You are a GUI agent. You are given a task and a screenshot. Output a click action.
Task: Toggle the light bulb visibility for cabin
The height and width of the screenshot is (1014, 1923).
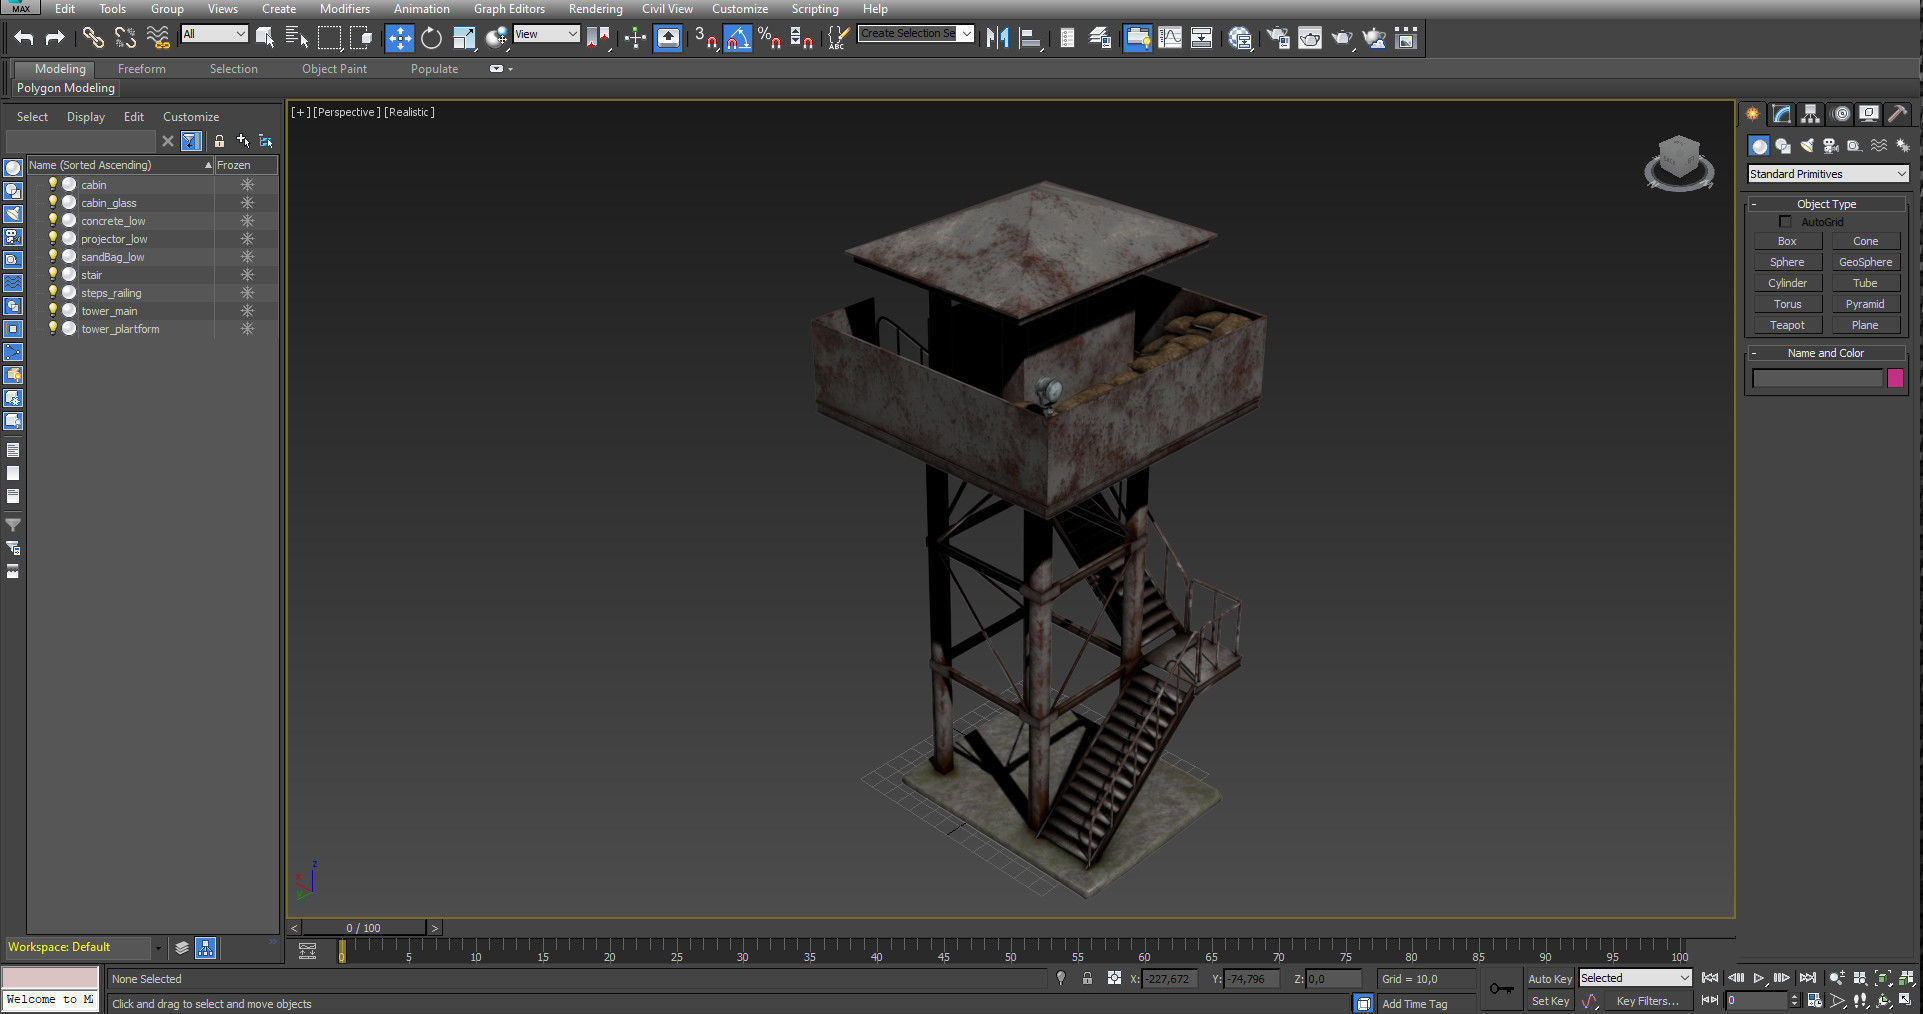(x=53, y=184)
